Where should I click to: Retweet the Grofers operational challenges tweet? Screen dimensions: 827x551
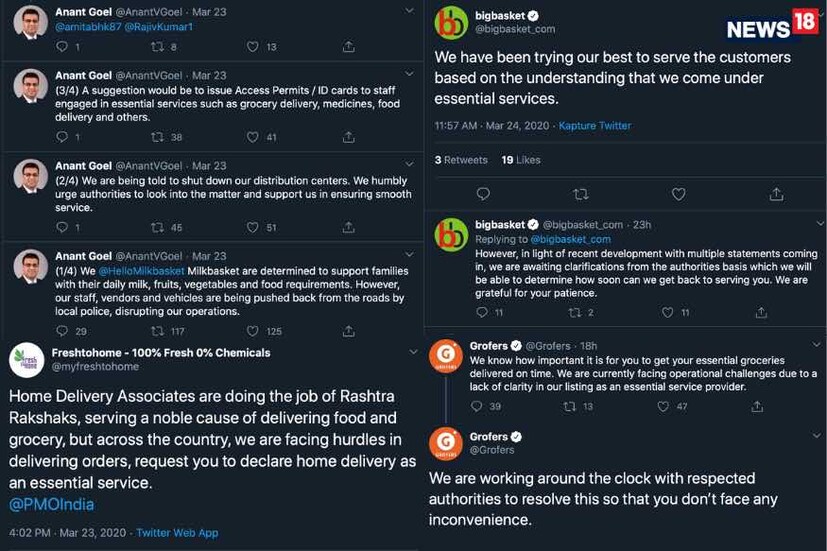[572, 407]
